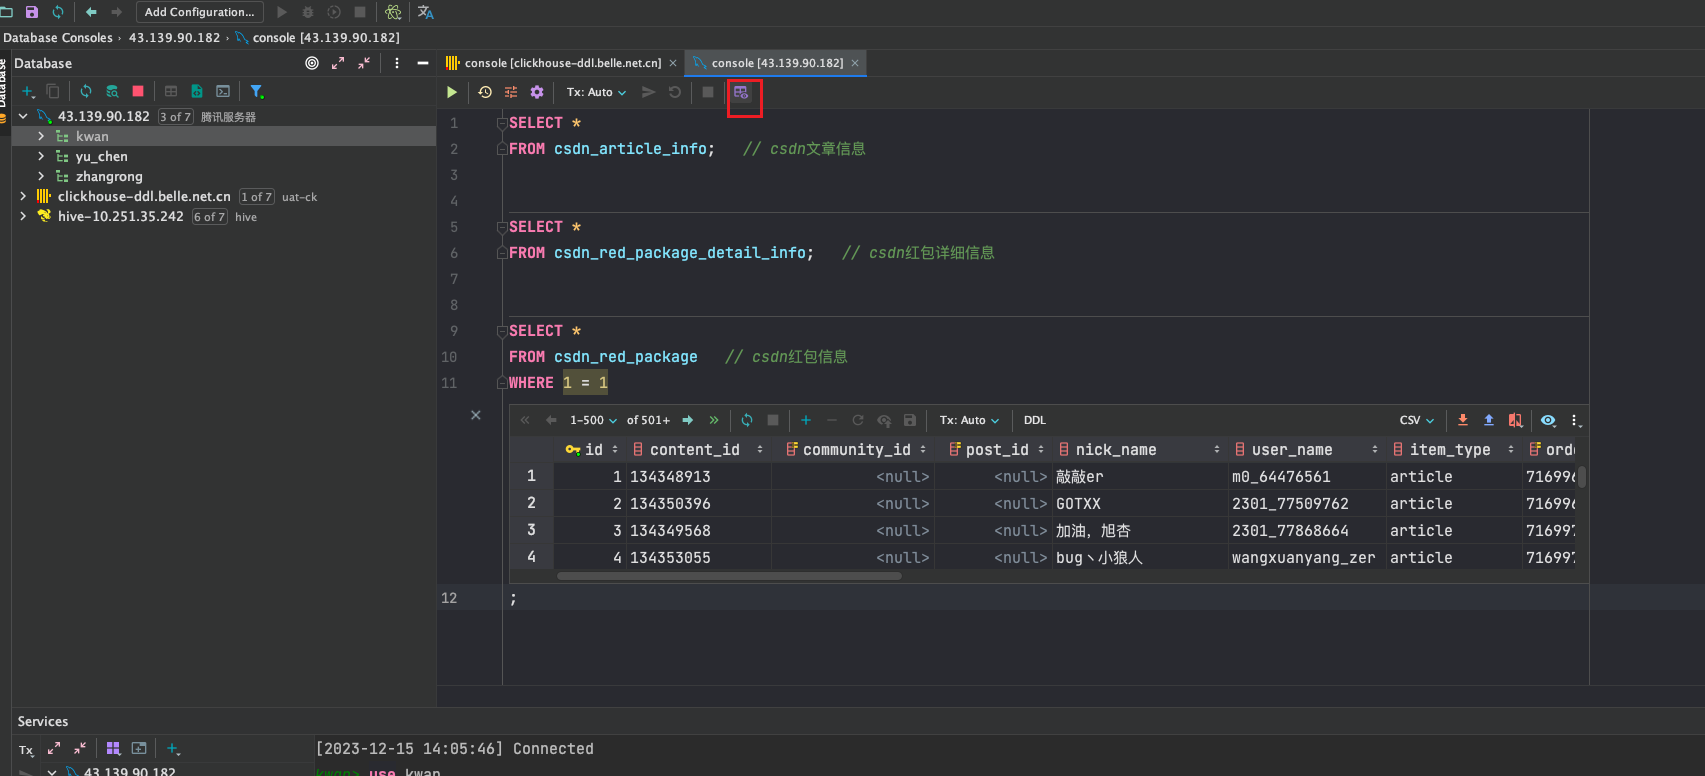Sort by the user_name column header
The image size is (1705, 776).
(1306, 450)
